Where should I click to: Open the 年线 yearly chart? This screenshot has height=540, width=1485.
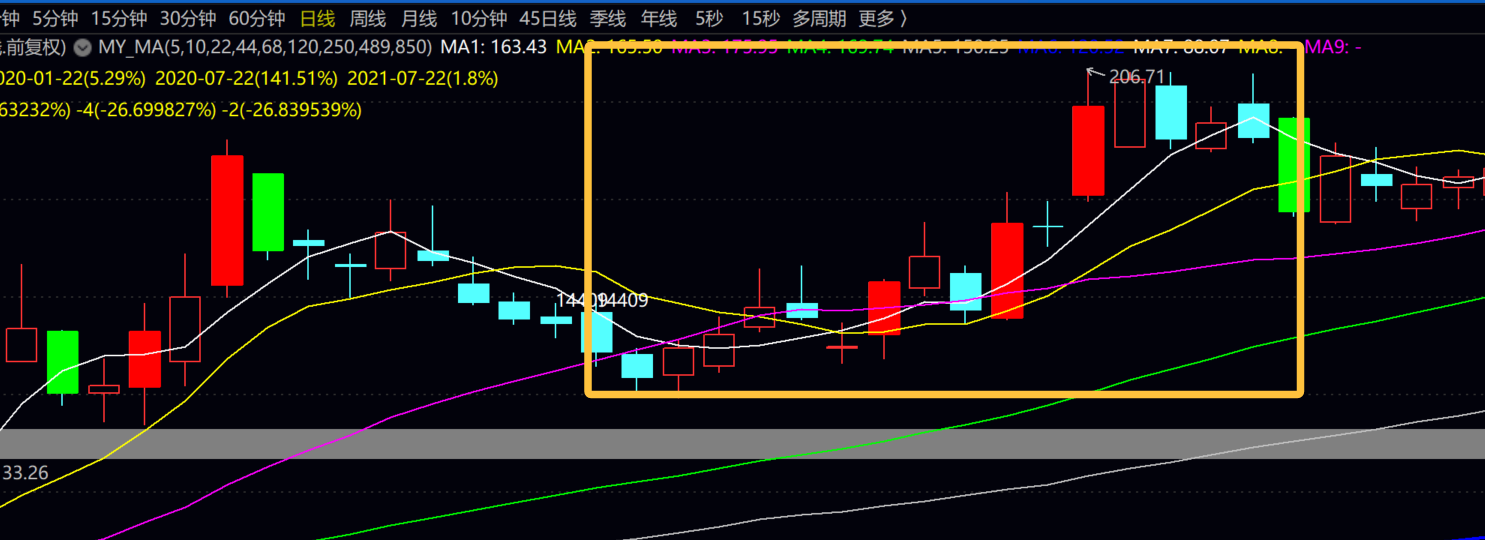point(659,18)
